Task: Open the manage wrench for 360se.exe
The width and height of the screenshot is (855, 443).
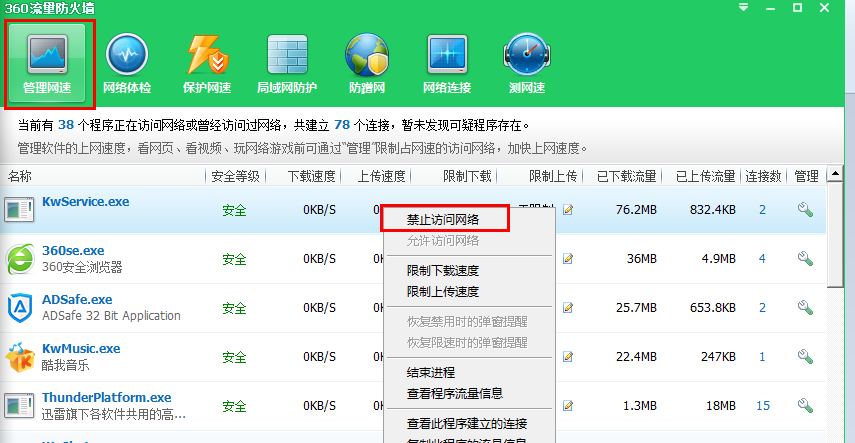Action: point(805,259)
